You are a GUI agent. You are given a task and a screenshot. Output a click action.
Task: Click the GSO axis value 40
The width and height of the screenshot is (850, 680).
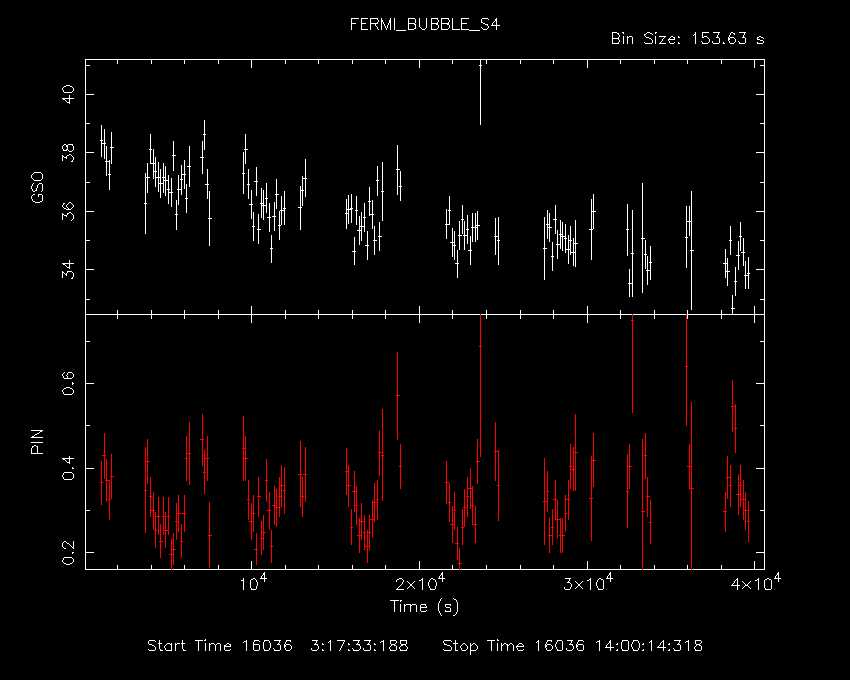(x=69, y=94)
